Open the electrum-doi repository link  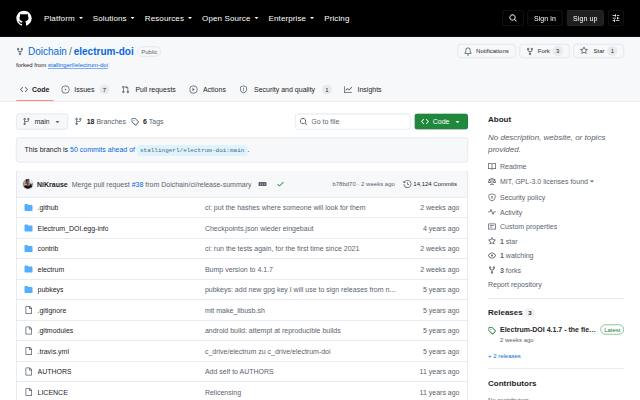pyautogui.click(x=104, y=51)
